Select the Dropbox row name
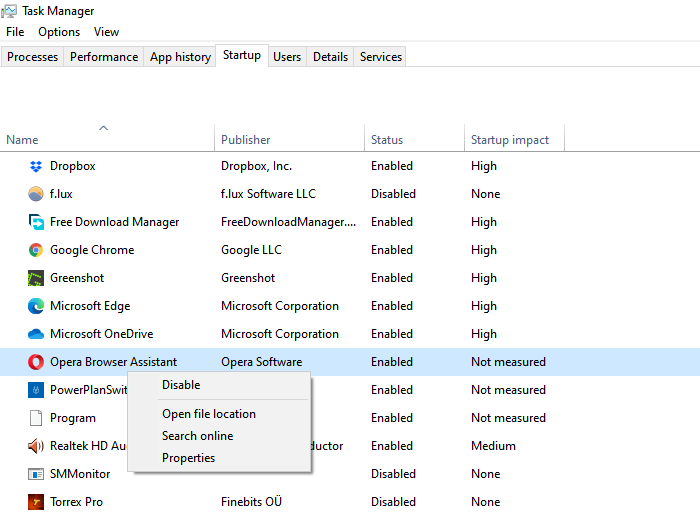 (73, 166)
